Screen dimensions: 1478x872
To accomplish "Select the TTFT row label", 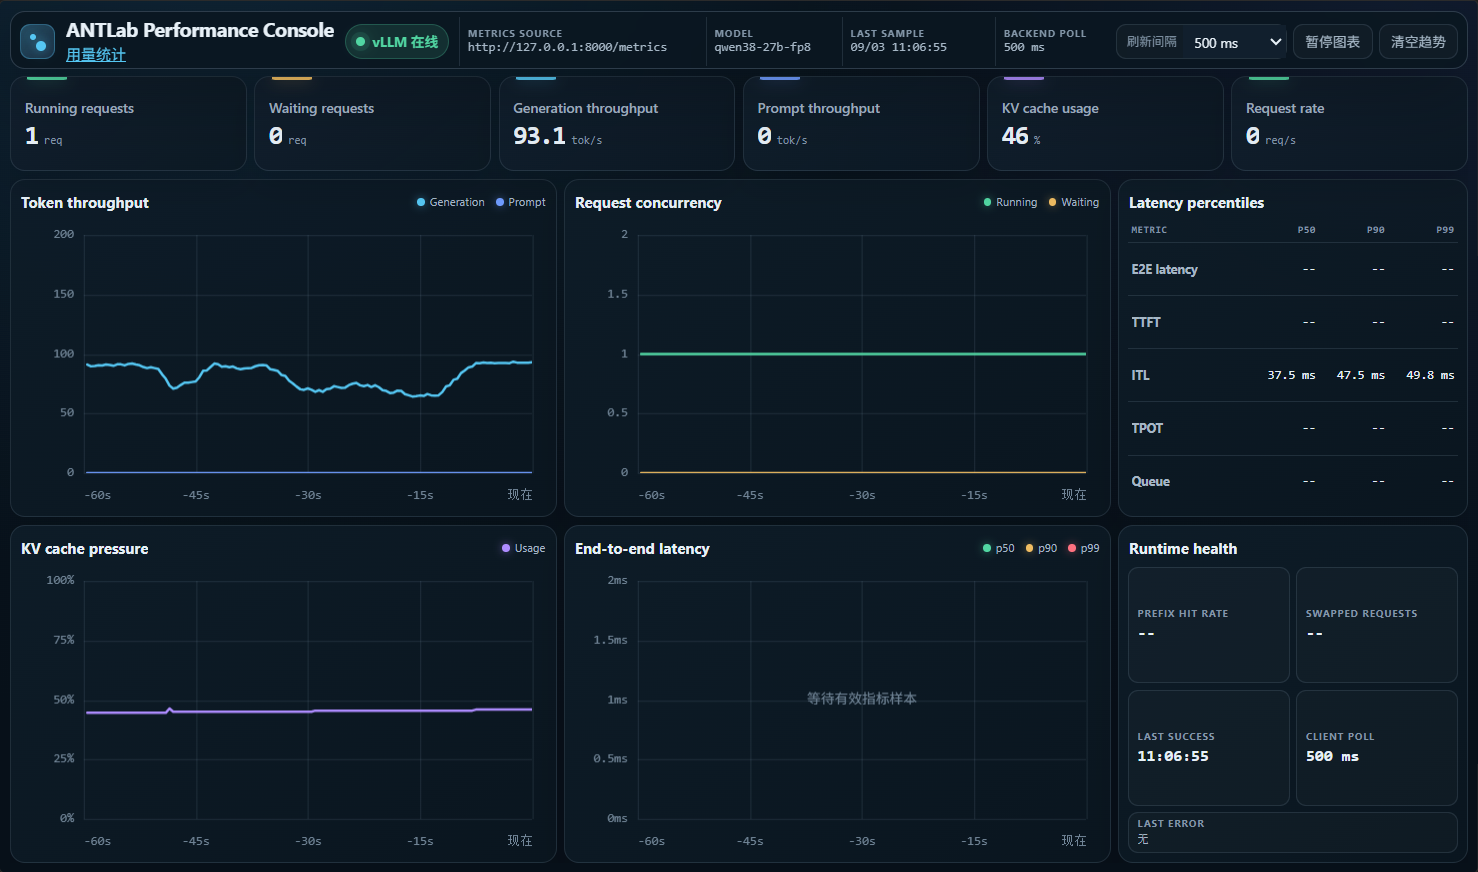I will (1146, 322).
